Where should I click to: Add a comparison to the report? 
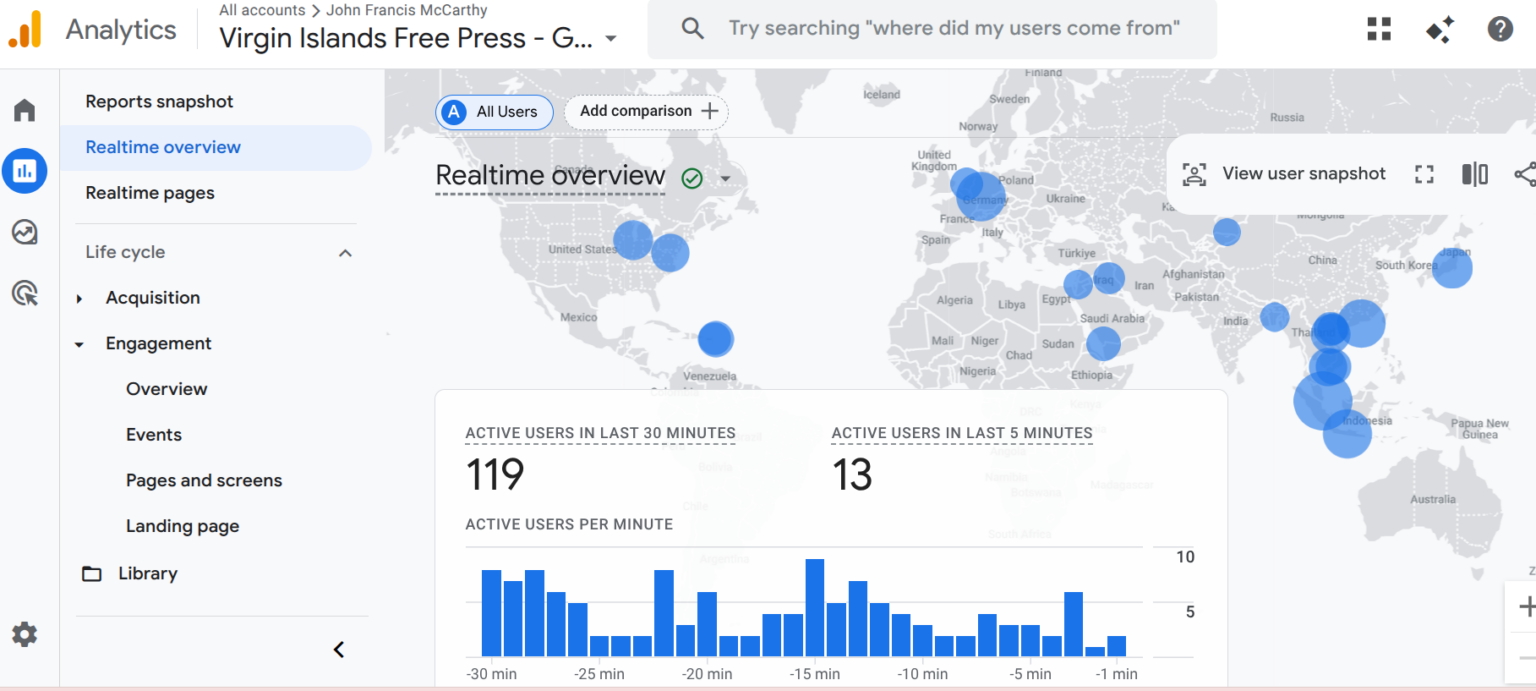coord(646,112)
